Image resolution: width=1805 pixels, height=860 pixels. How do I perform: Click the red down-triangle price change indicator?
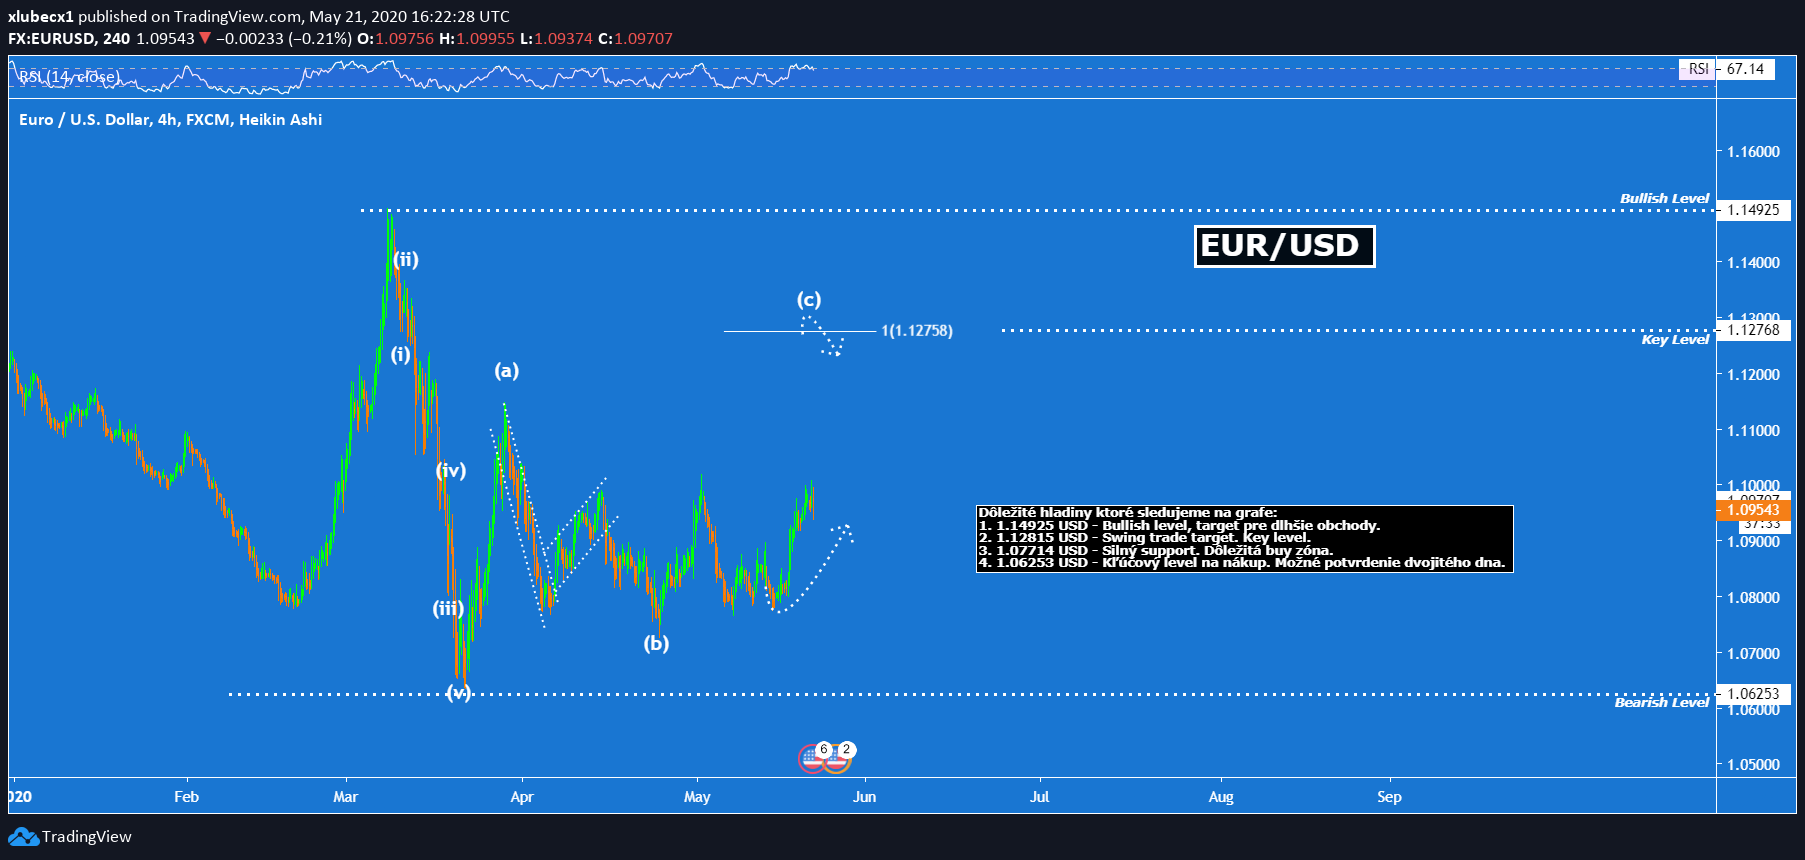pyautogui.click(x=205, y=39)
